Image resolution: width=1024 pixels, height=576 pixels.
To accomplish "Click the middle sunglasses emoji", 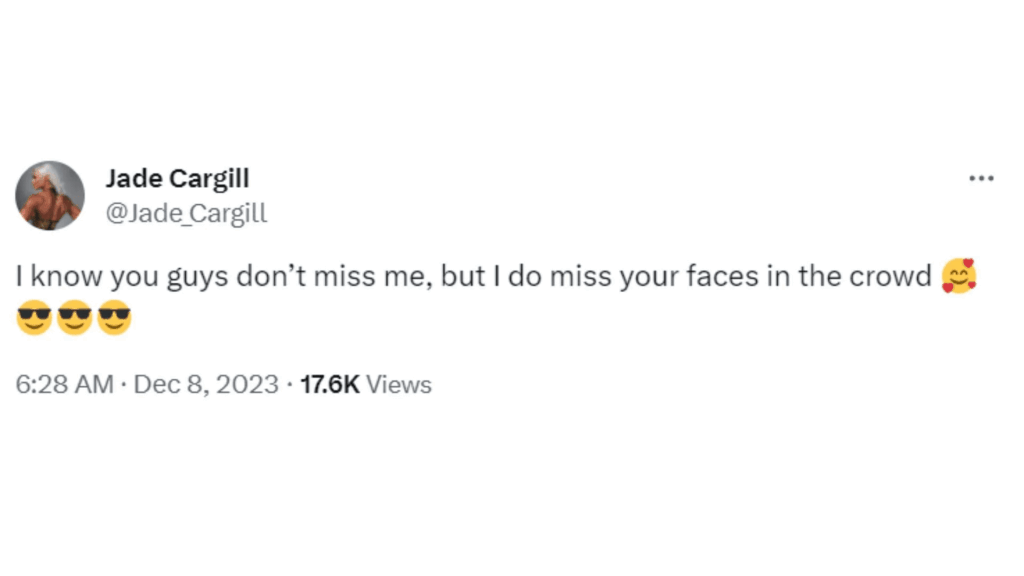I will point(75,318).
